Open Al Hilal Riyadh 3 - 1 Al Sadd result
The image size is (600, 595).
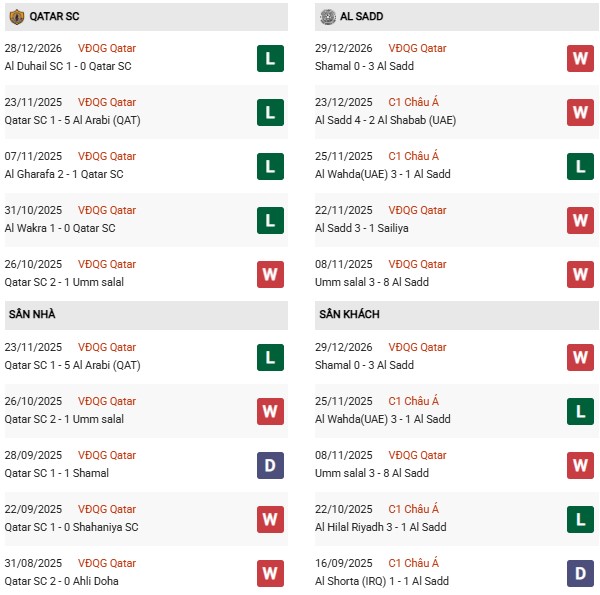tap(380, 527)
